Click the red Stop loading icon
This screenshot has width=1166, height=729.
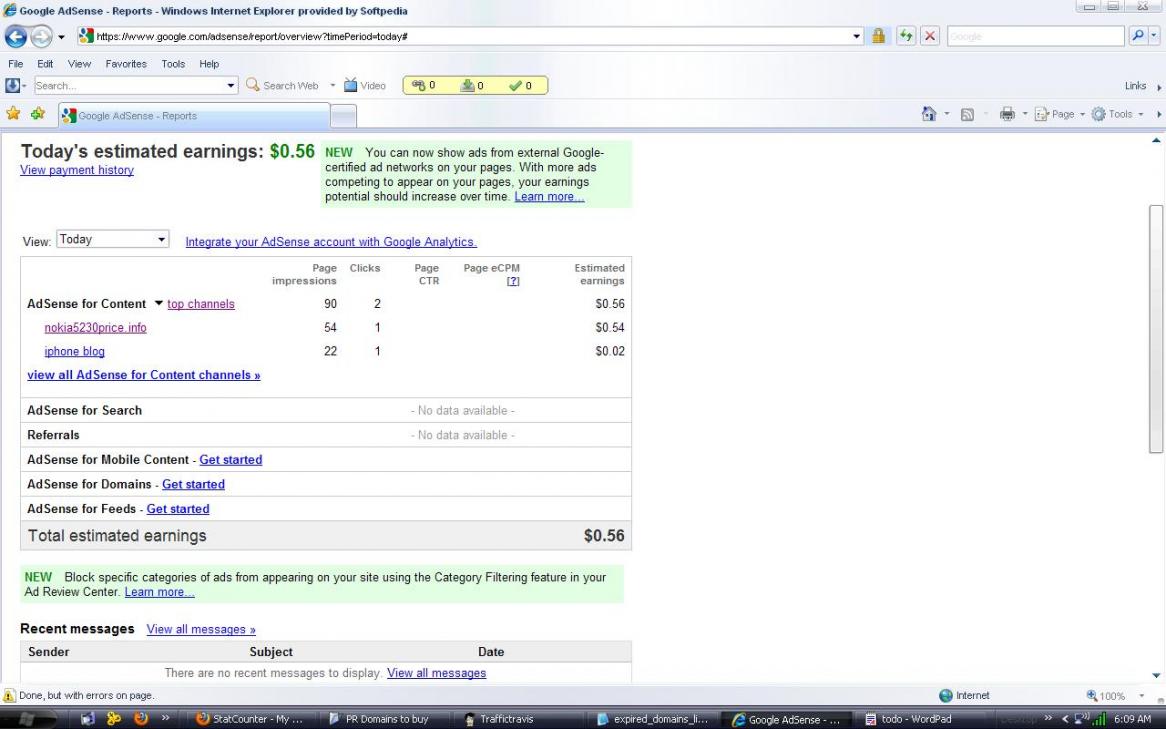pos(930,36)
